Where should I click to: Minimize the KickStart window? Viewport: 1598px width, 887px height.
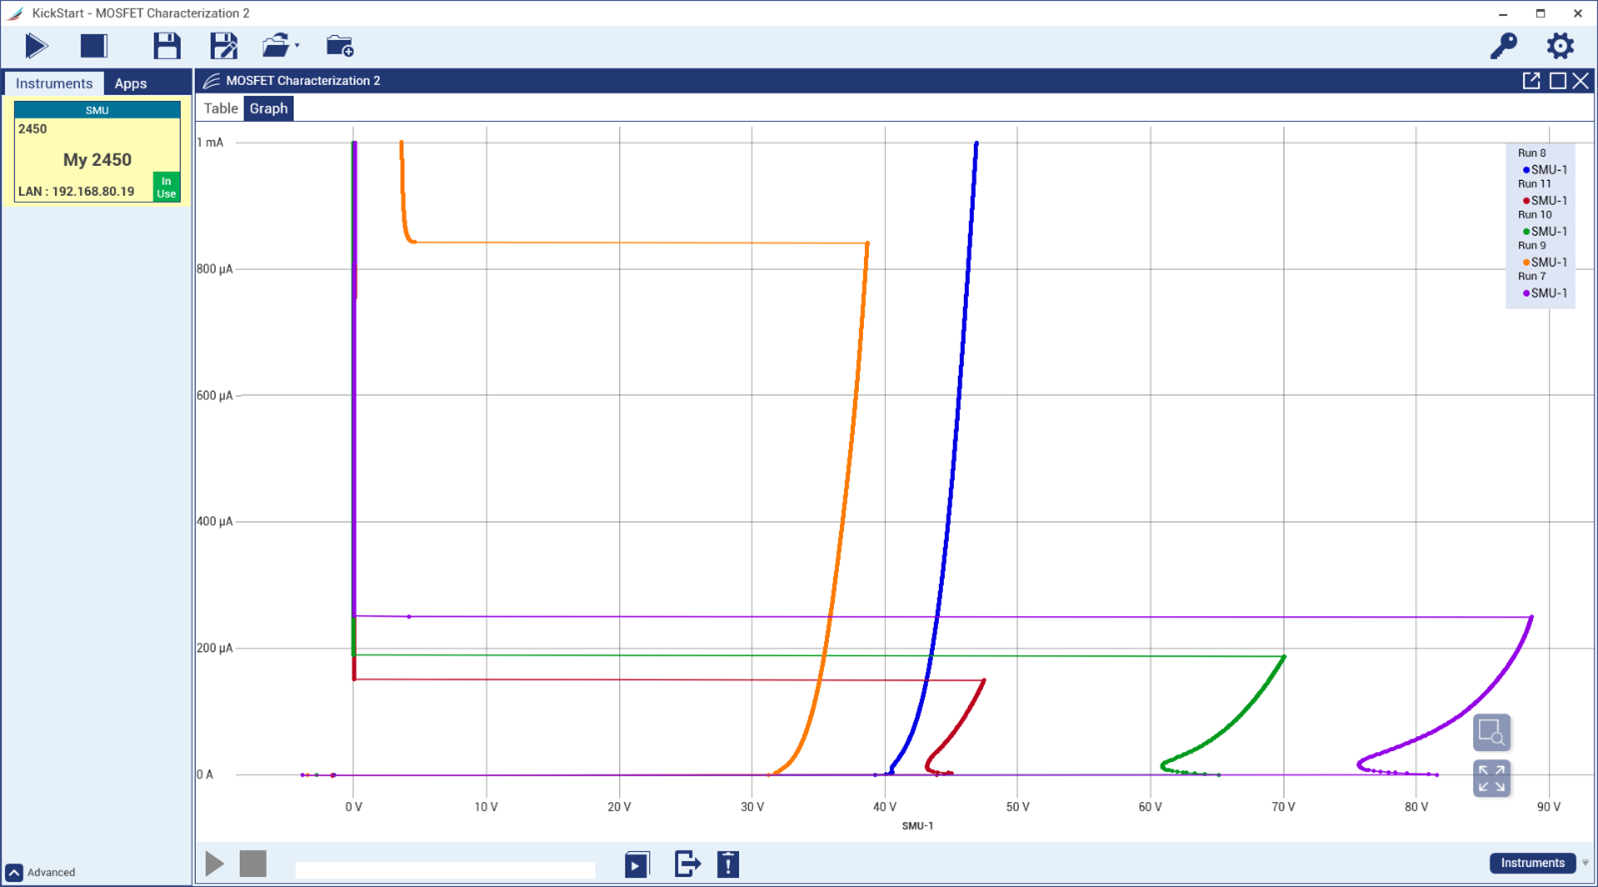pos(1503,14)
